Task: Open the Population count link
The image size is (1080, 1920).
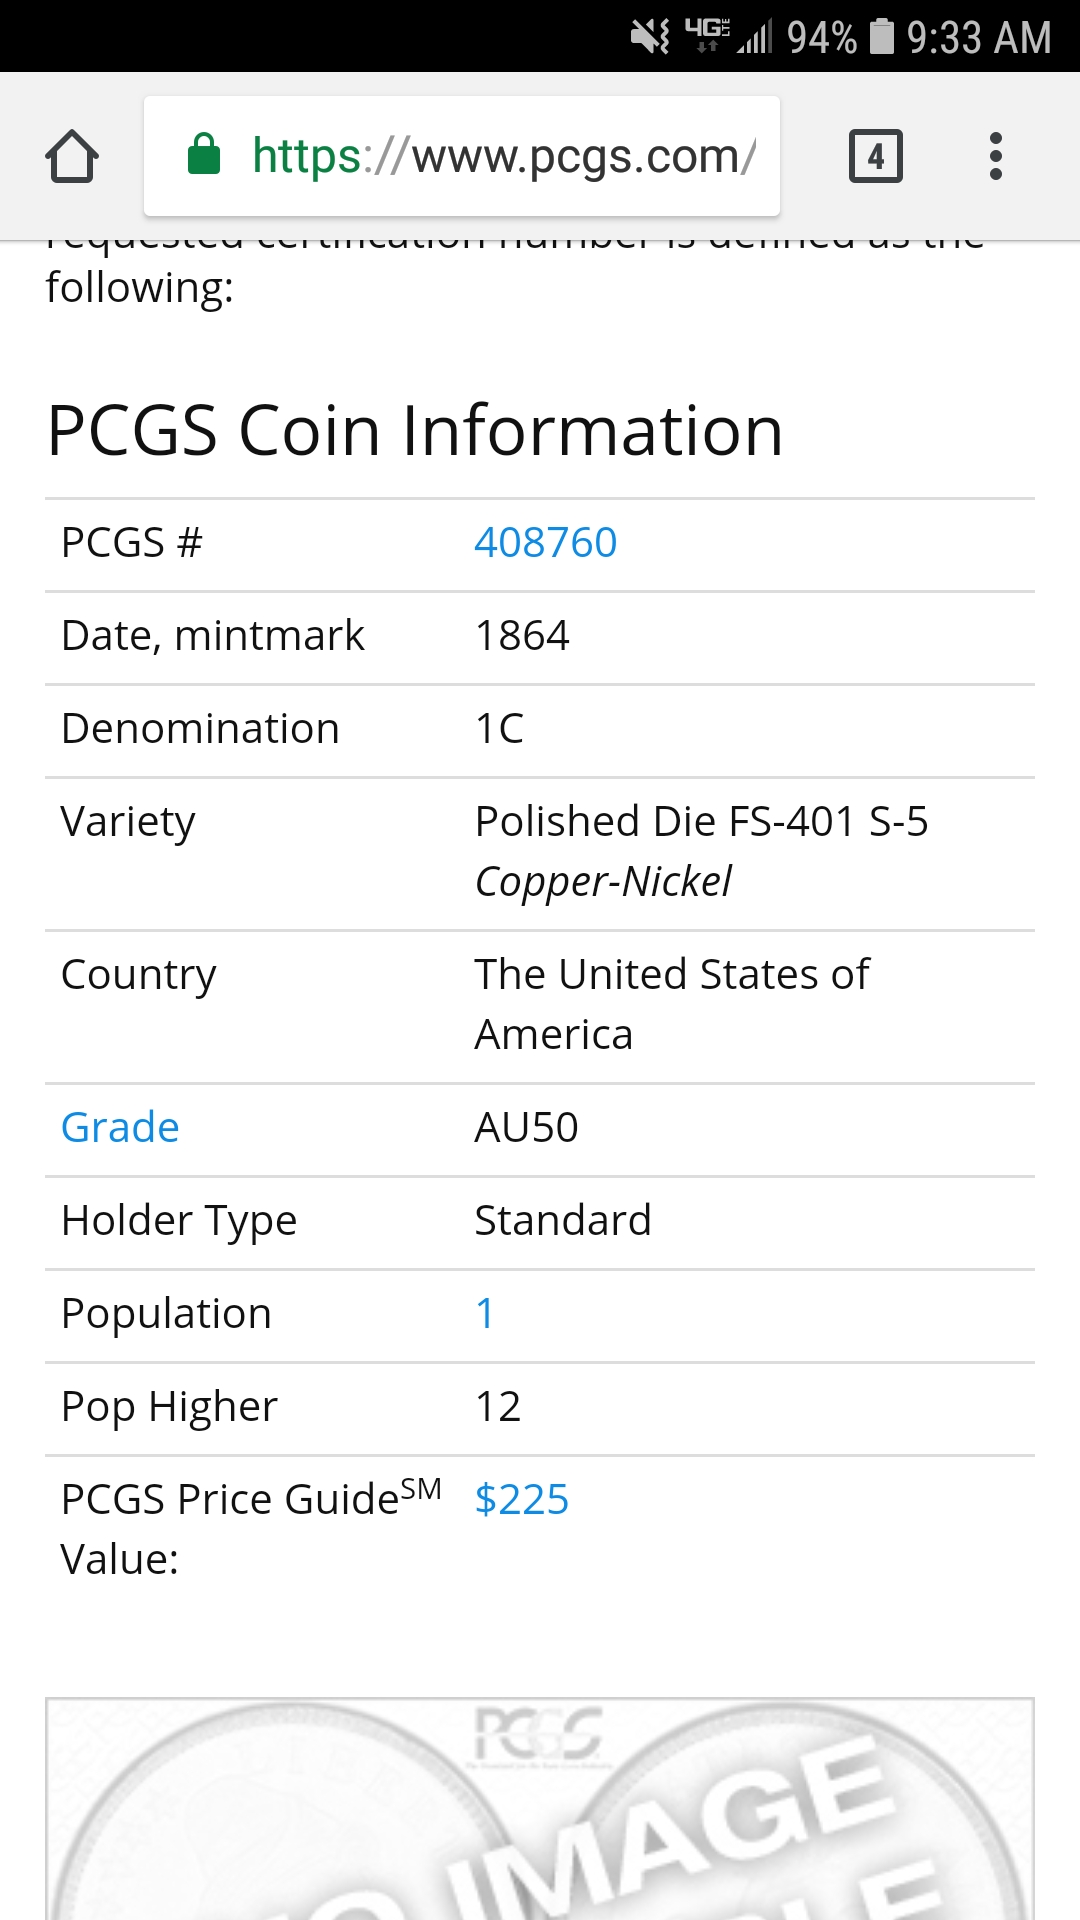Action: (x=485, y=1314)
